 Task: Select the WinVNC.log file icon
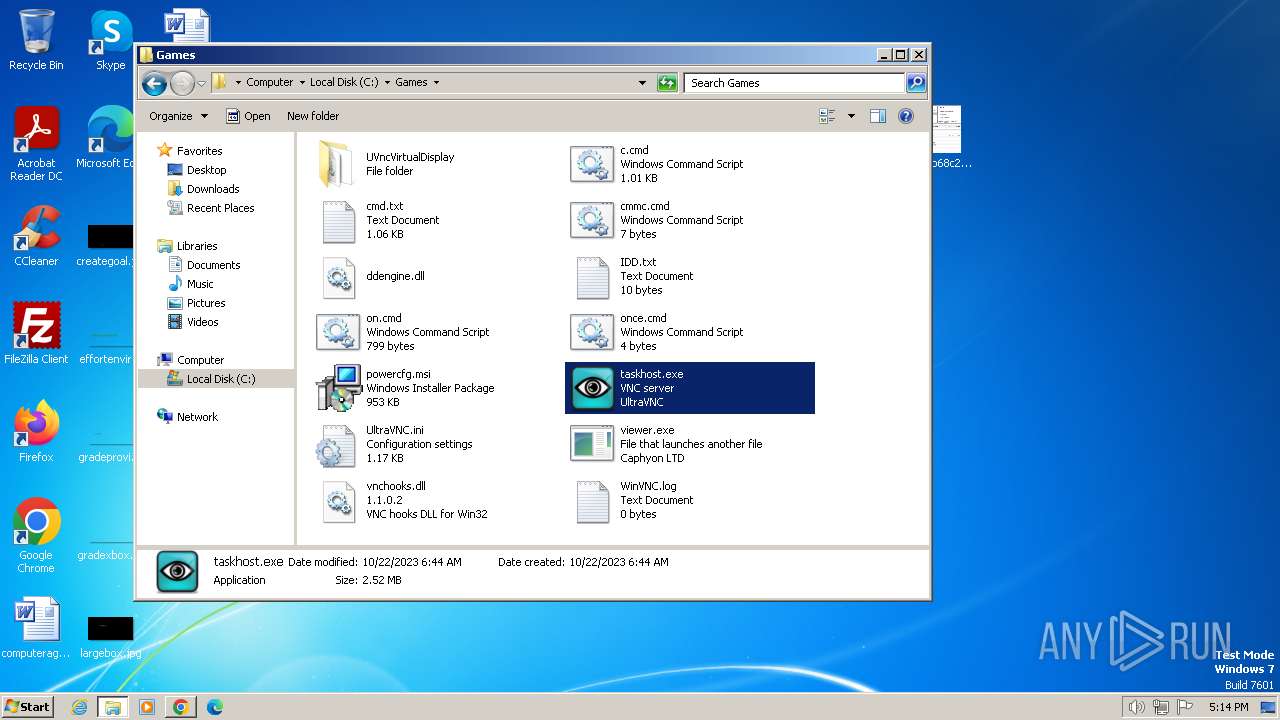tap(592, 500)
